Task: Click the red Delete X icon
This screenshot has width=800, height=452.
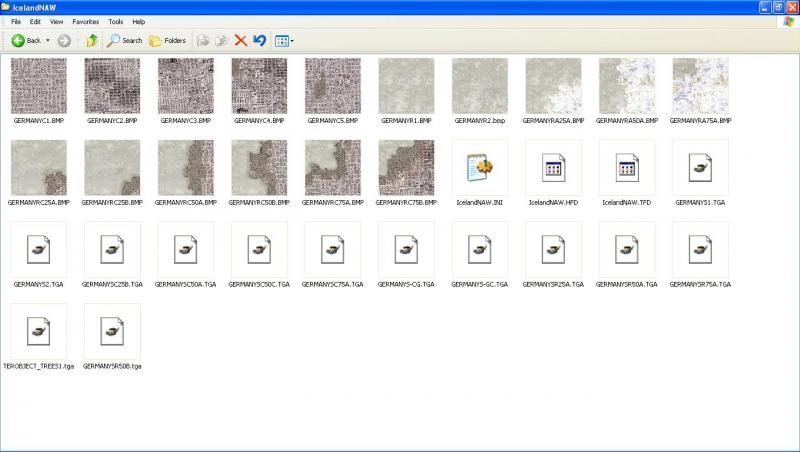Action: [x=241, y=40]
